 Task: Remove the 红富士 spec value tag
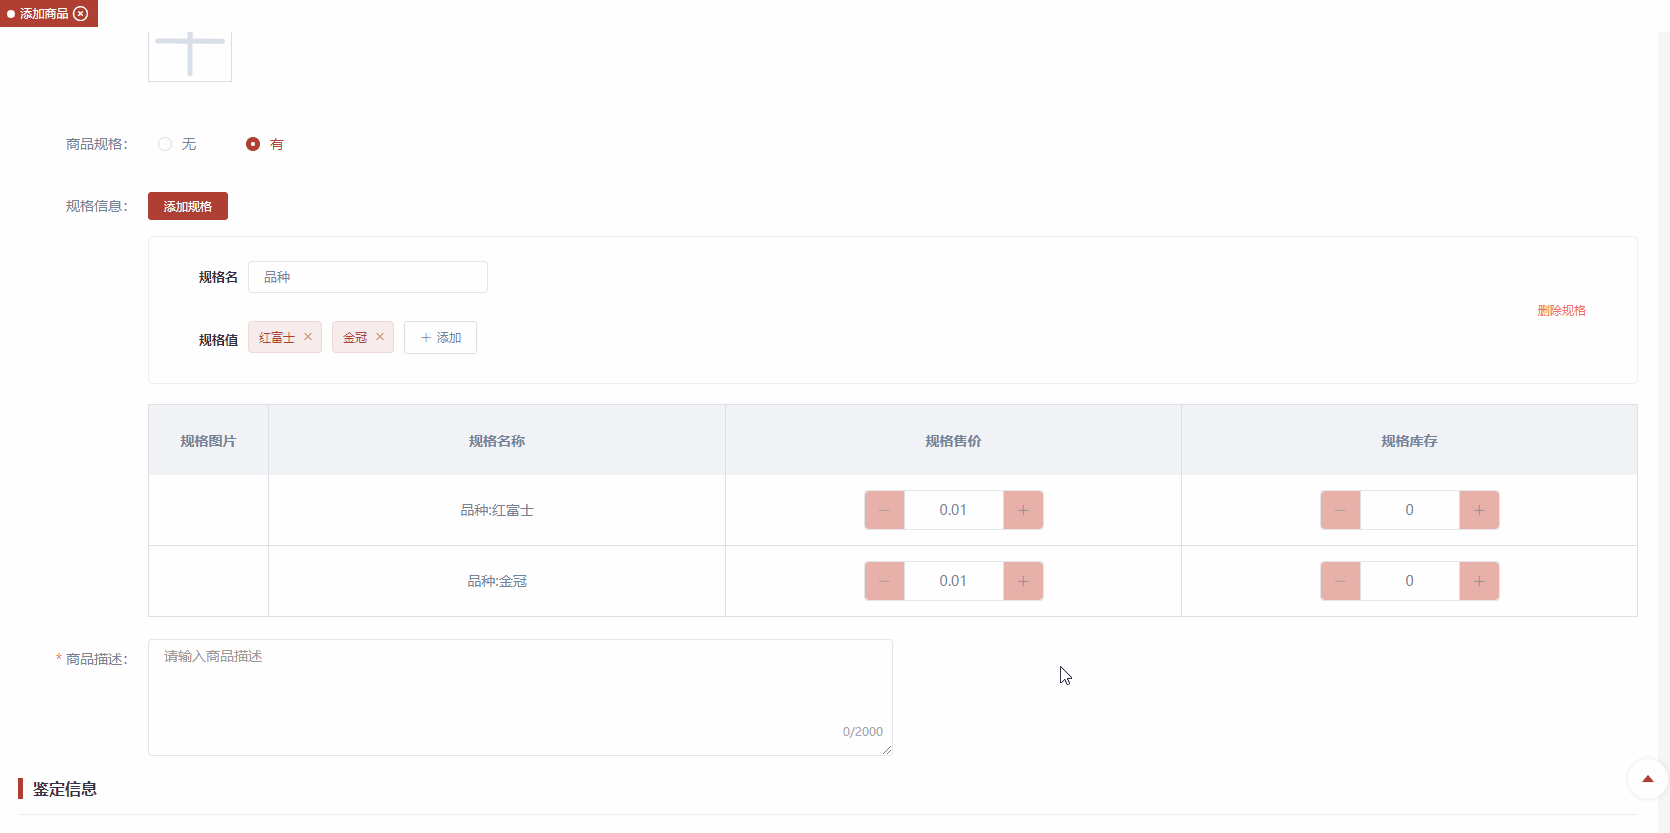point(308,337)
